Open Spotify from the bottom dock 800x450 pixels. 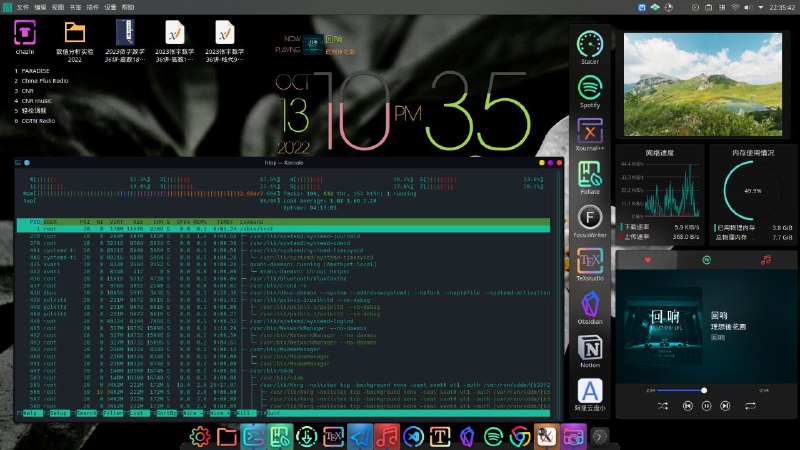pos(493,437)
